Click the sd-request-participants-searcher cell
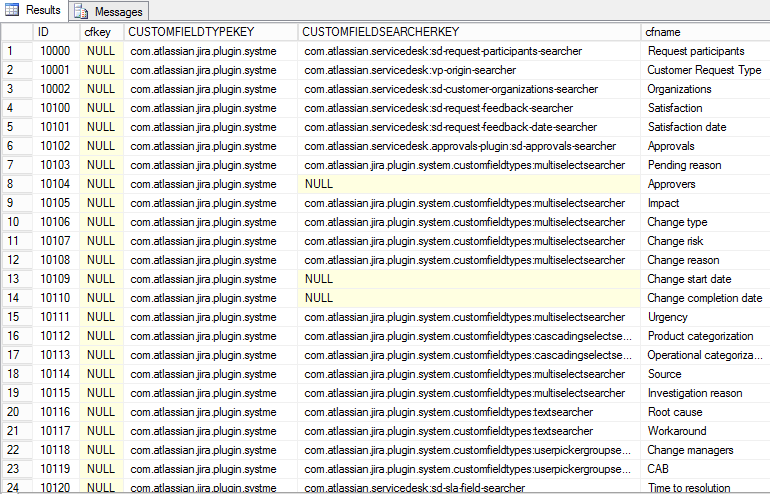The image size is (770, 494). [469, 51]
